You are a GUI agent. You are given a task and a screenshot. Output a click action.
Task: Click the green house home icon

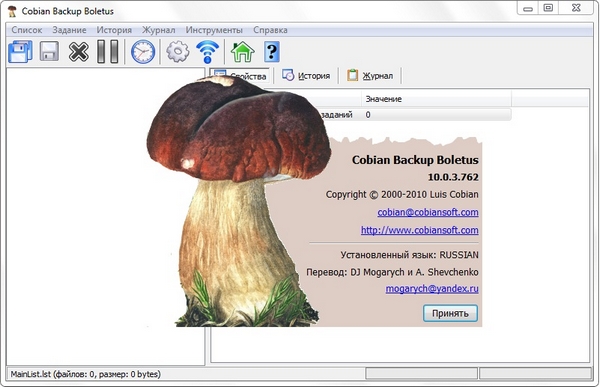click(243, 52)
